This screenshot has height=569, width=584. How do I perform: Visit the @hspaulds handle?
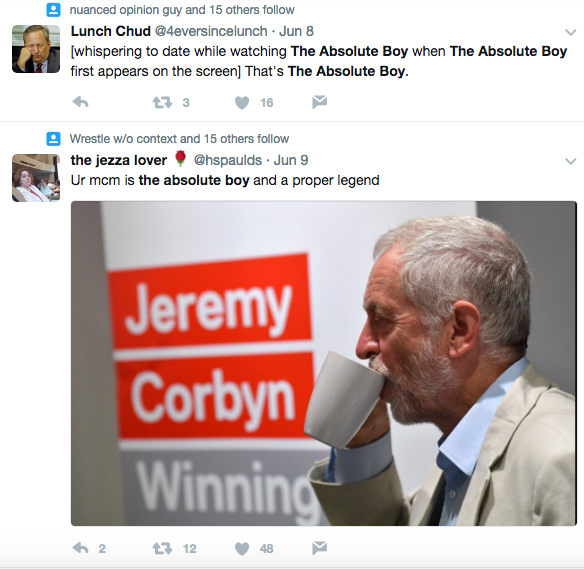pos(228,160)
